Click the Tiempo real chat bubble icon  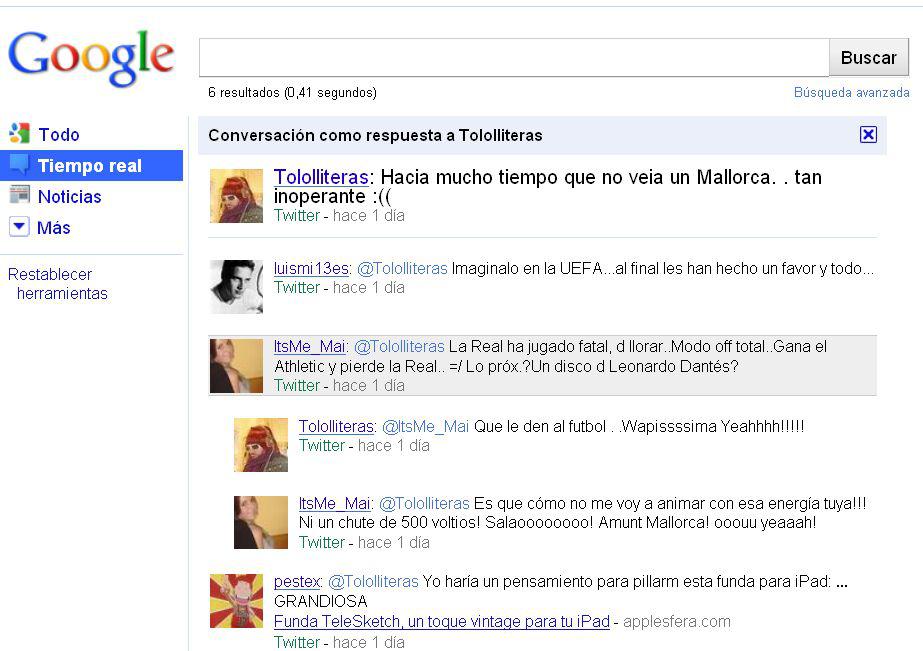pos(19,165)
